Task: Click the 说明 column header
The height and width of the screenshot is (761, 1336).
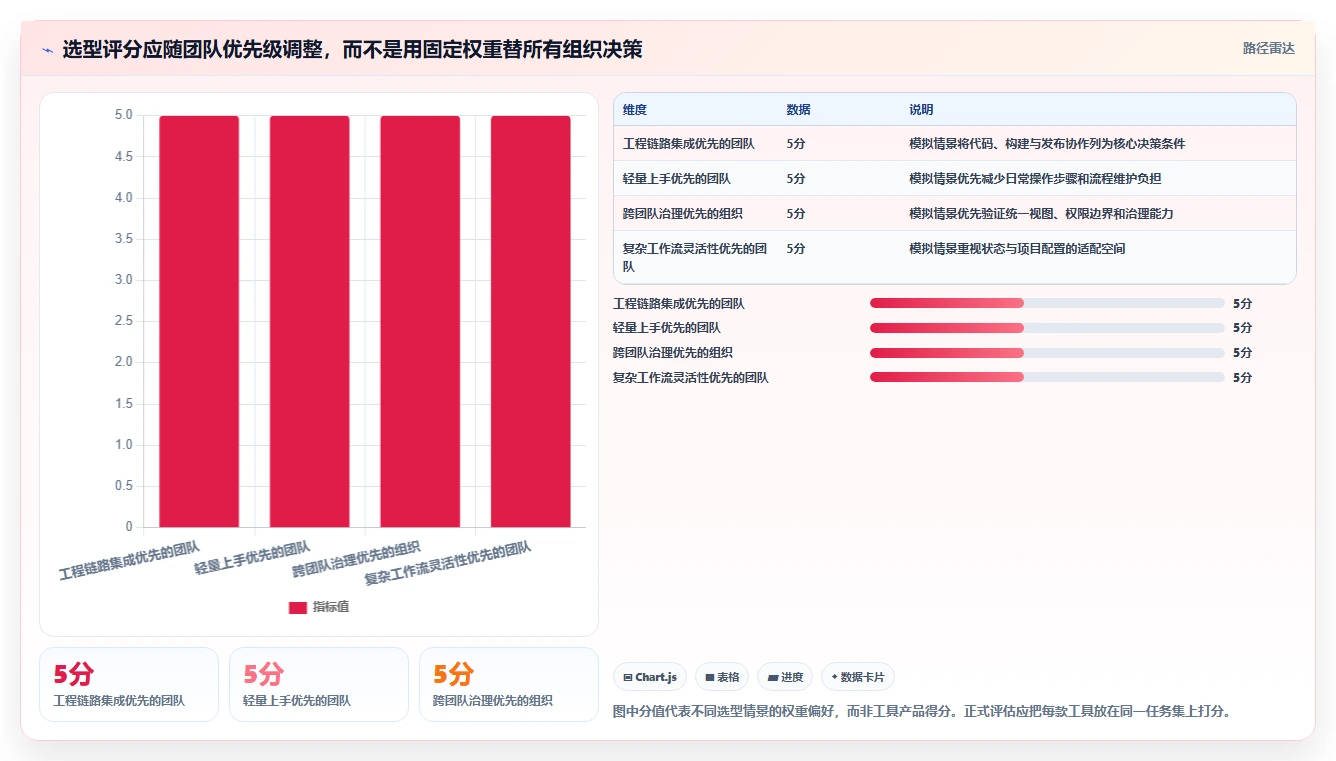Action: pos(921,110)
